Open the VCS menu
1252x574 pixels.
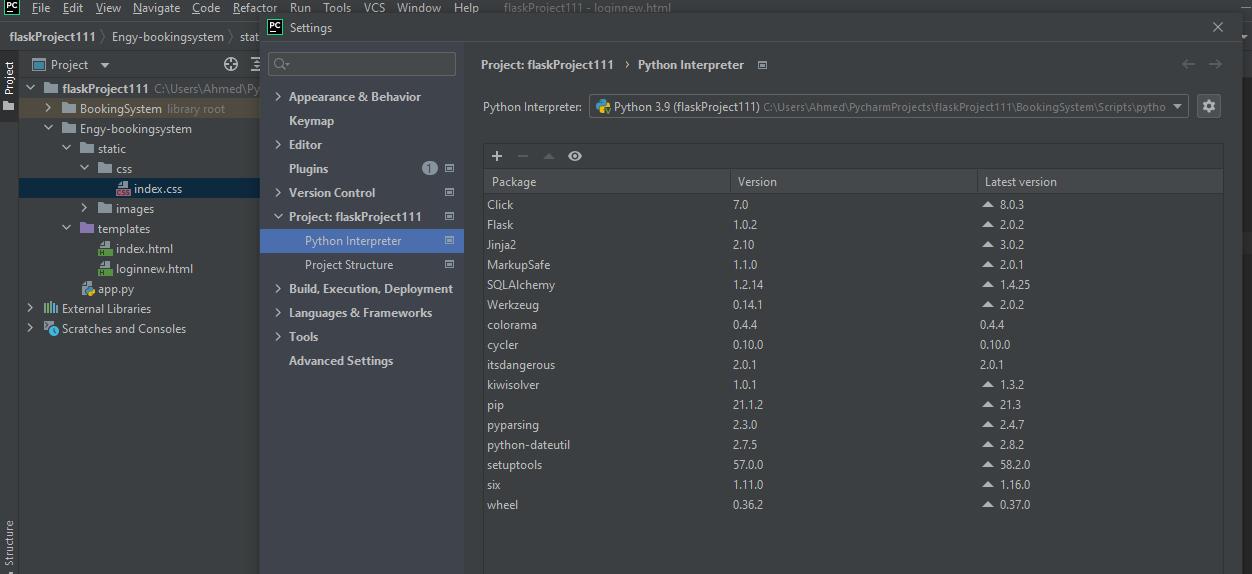point(374,8)
